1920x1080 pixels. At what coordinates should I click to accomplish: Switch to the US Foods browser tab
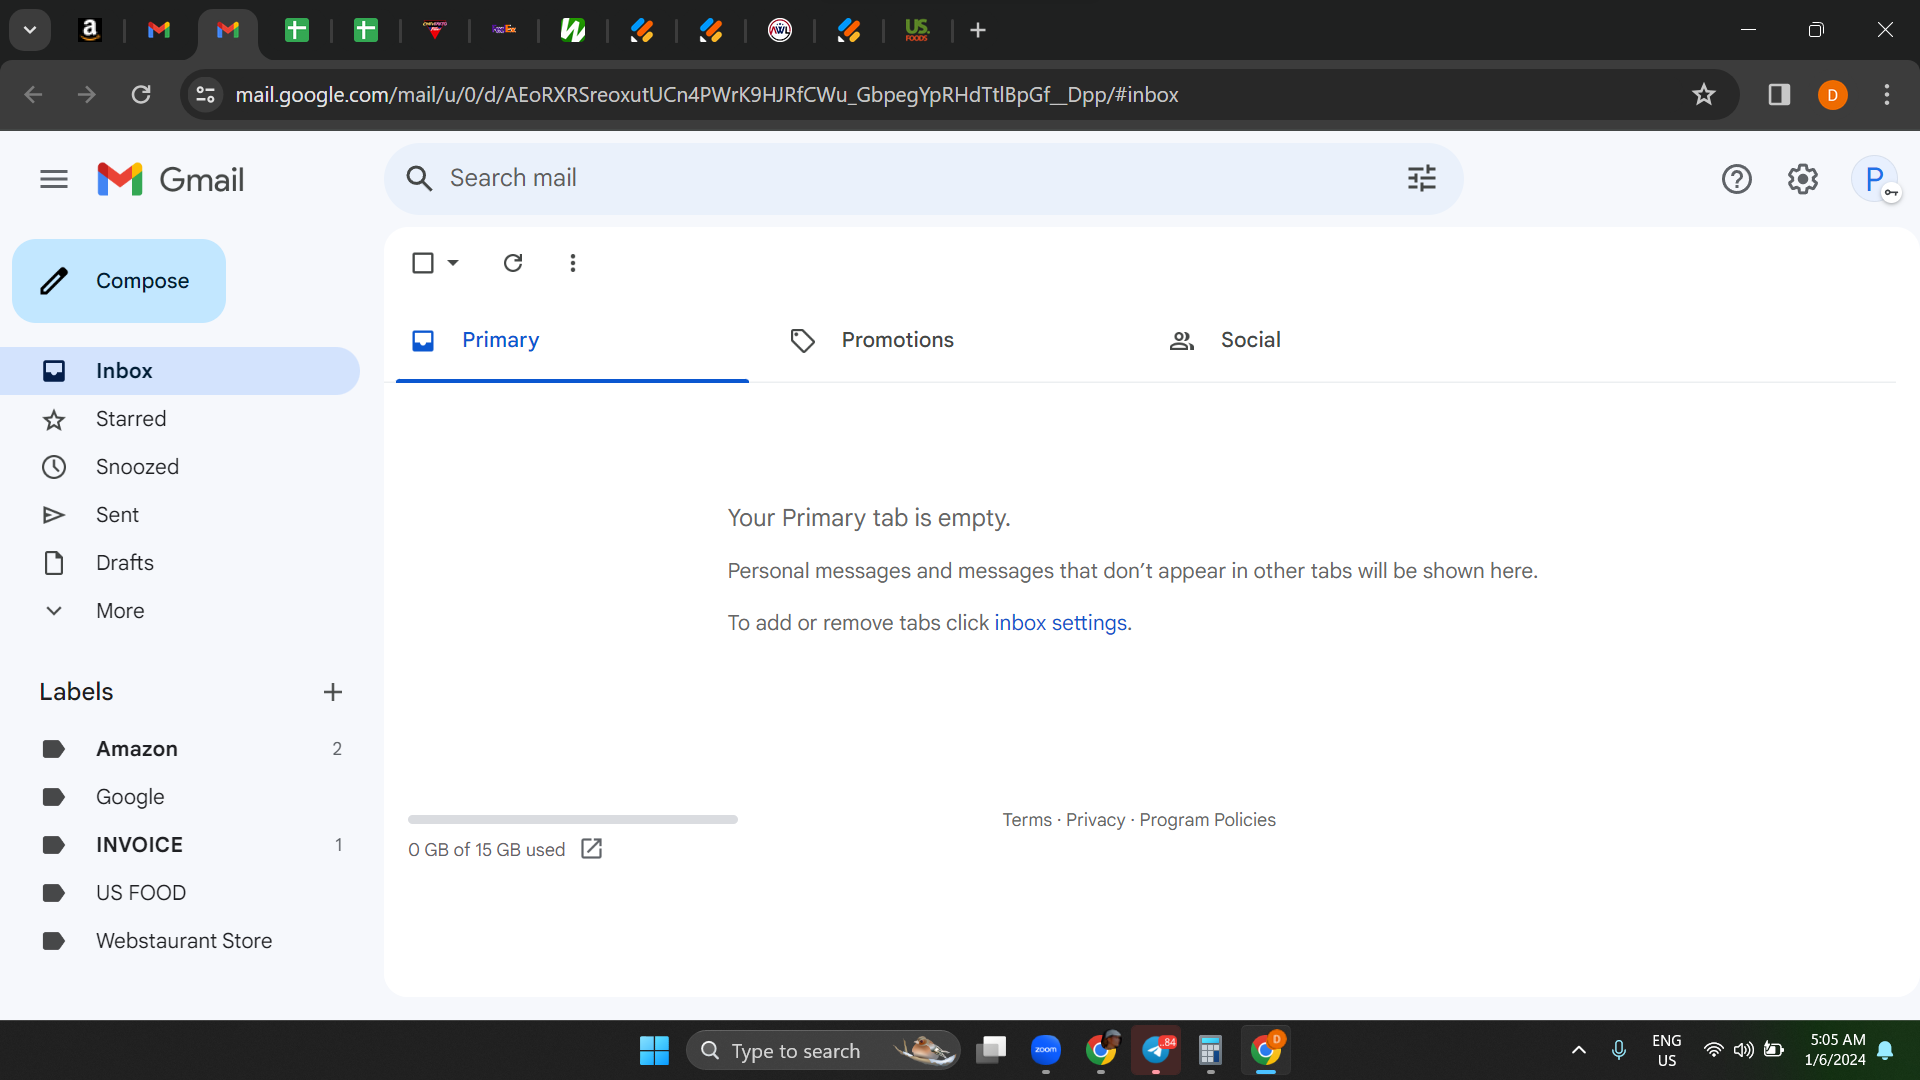point(917,30)
